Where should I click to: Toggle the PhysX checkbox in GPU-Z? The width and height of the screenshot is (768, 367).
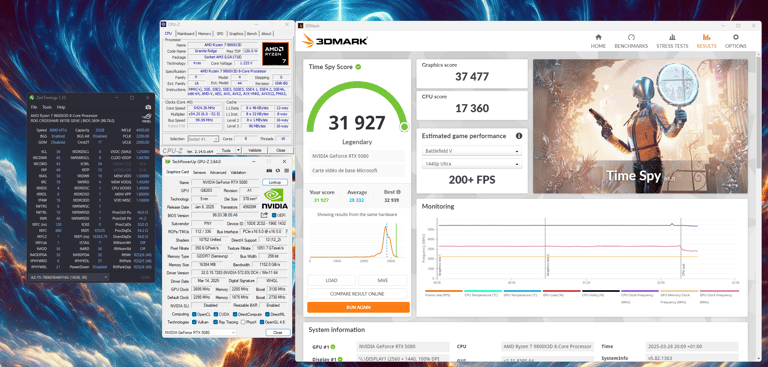tap(244, 322)
